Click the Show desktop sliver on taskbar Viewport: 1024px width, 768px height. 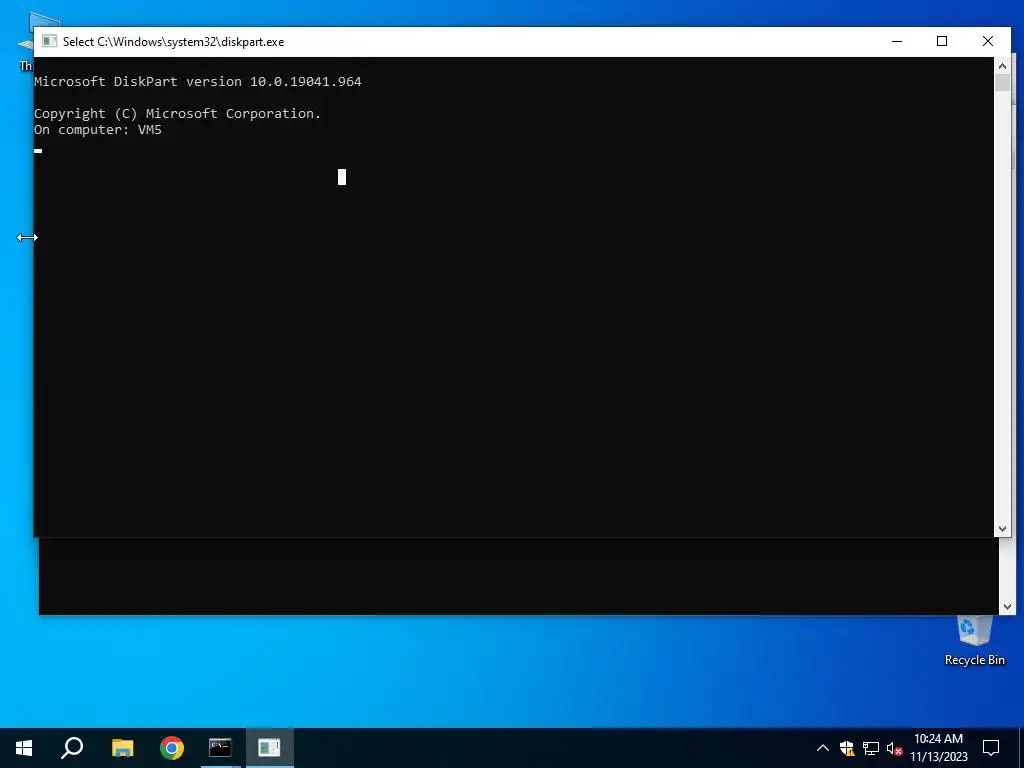pyautogui.click(x=1021, y=748)
